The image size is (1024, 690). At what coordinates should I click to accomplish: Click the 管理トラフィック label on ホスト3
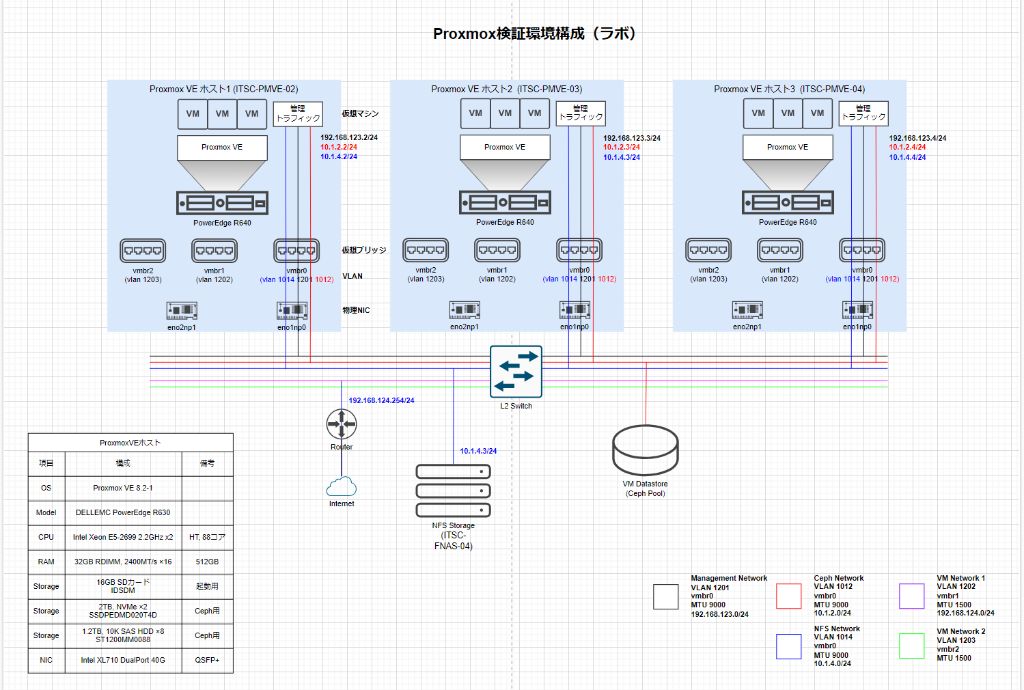[x=862, y=113]
